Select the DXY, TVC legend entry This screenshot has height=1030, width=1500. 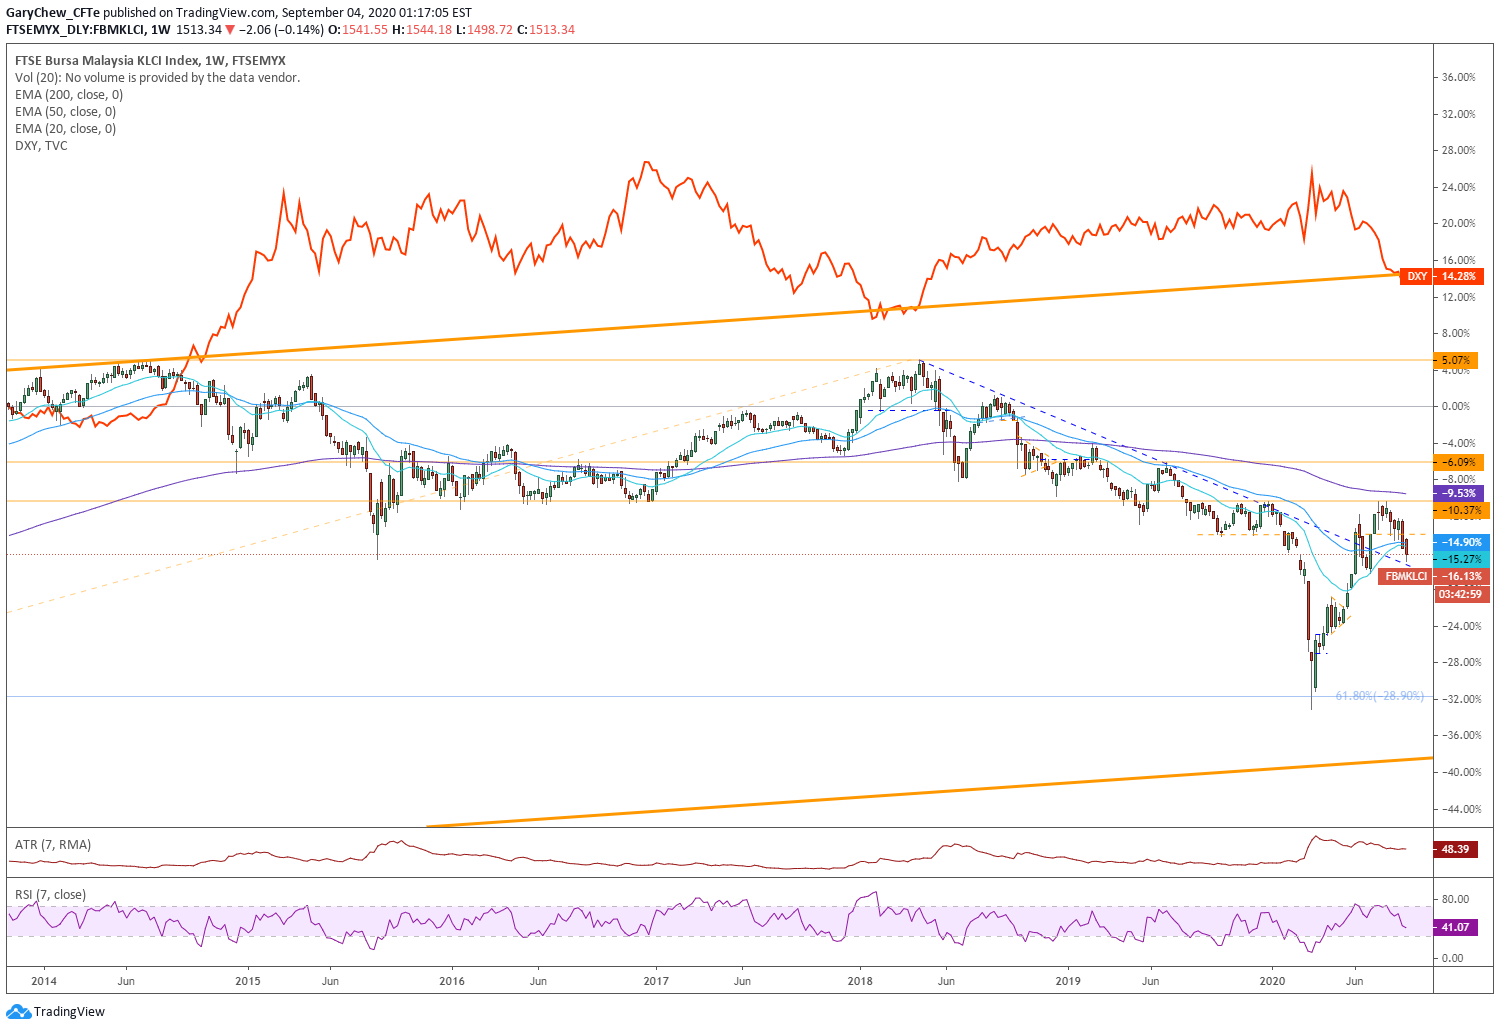pos(41,146)
